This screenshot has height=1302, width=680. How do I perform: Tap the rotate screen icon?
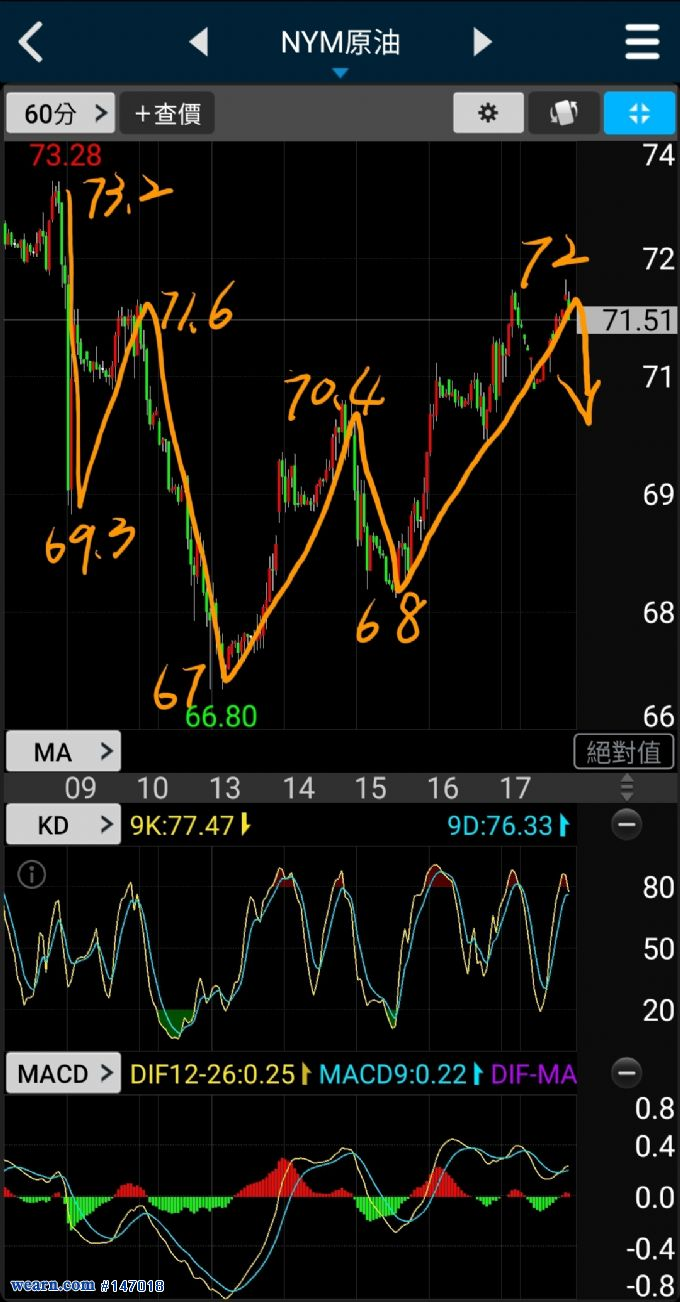point(564,113)
